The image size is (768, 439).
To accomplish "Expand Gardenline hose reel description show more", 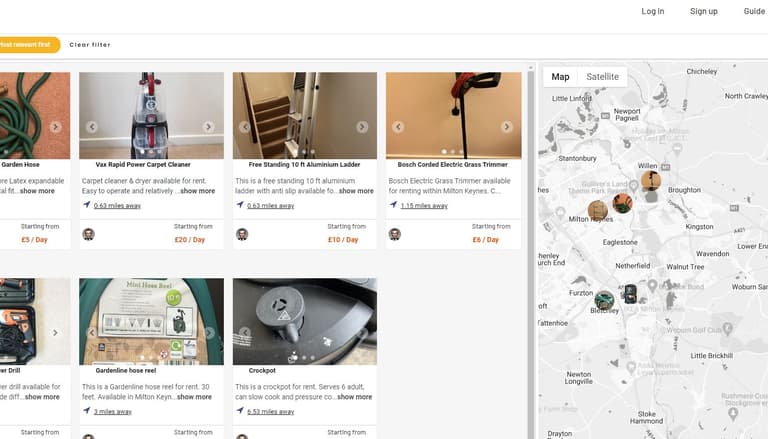I will tap(194, 397).
